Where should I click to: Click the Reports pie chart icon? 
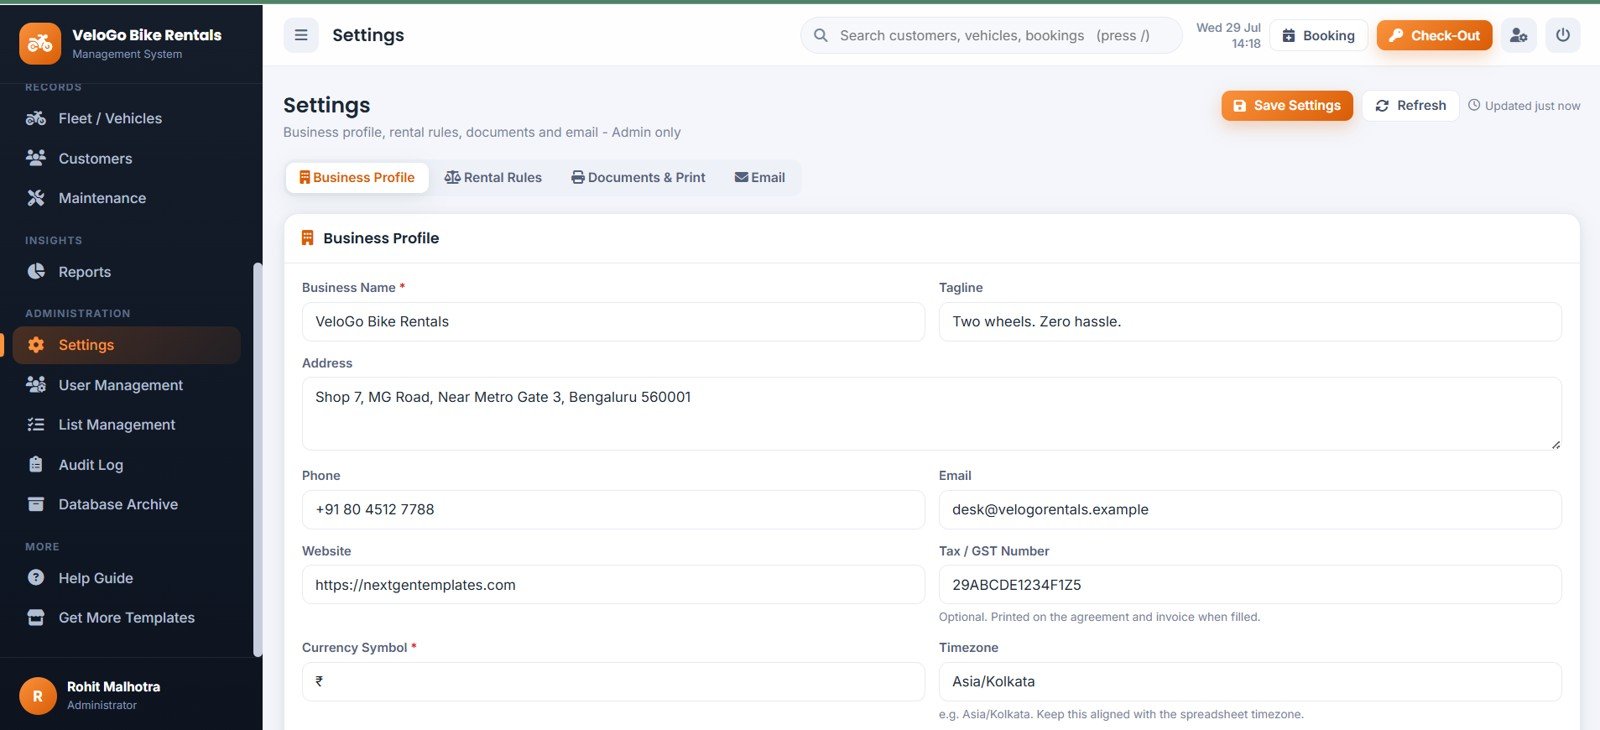pyautogui.click(x=36, y=271)
